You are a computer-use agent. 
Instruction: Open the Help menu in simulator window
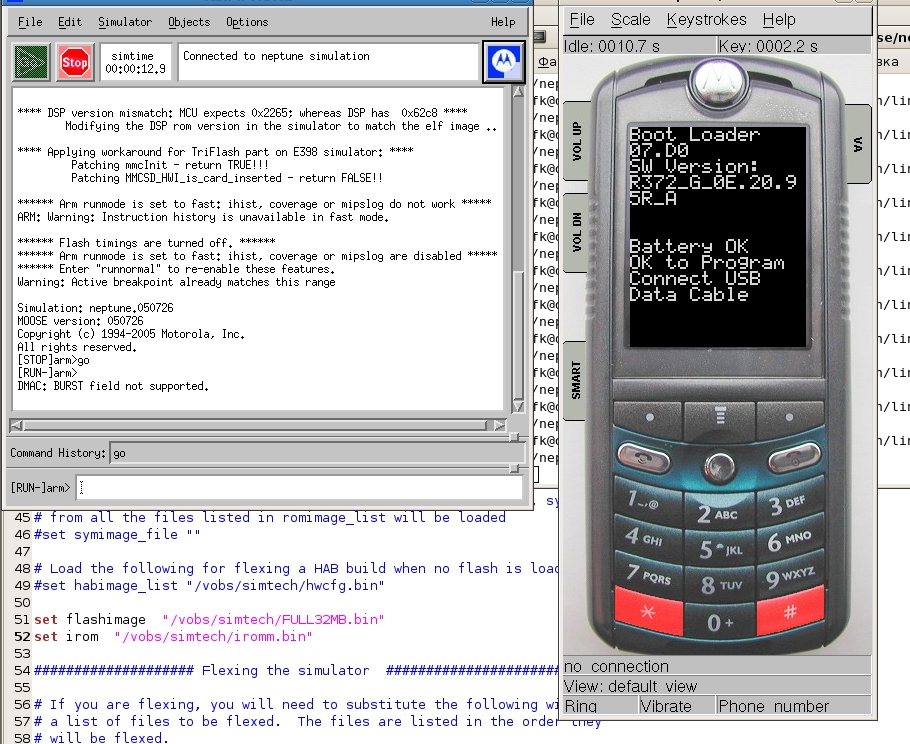coord(503,22)
